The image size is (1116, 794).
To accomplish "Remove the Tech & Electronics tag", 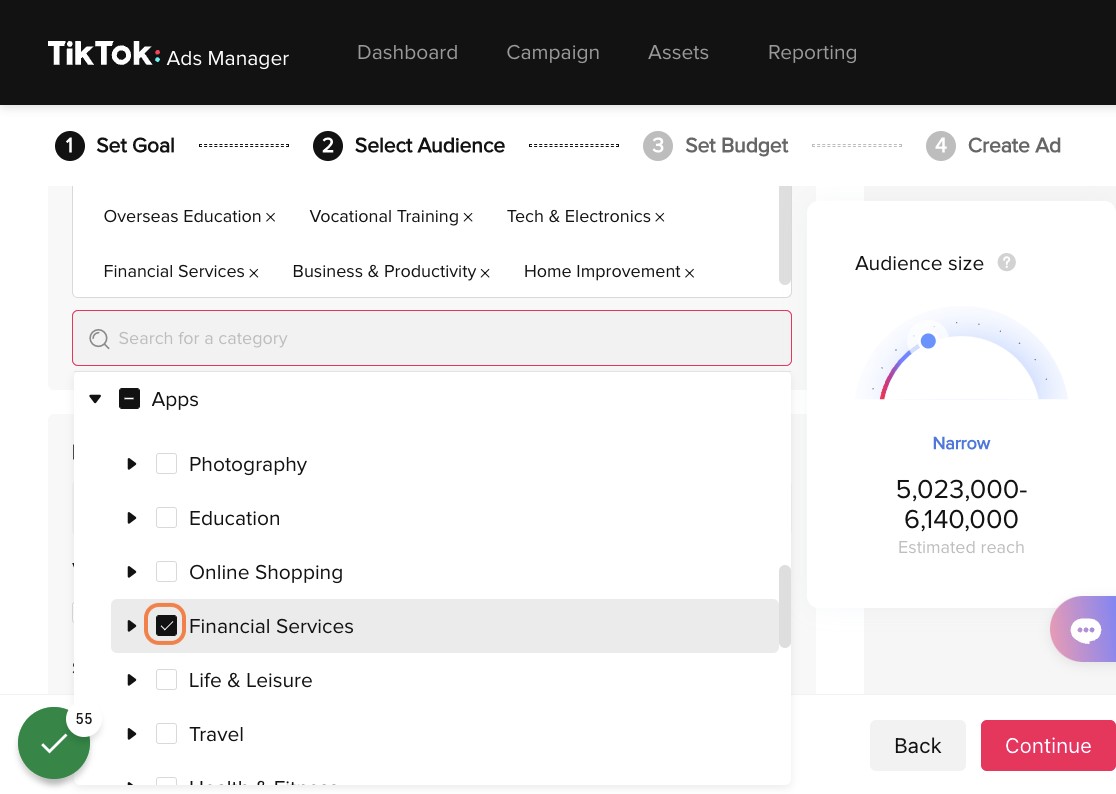I will [x=660, y=218].
